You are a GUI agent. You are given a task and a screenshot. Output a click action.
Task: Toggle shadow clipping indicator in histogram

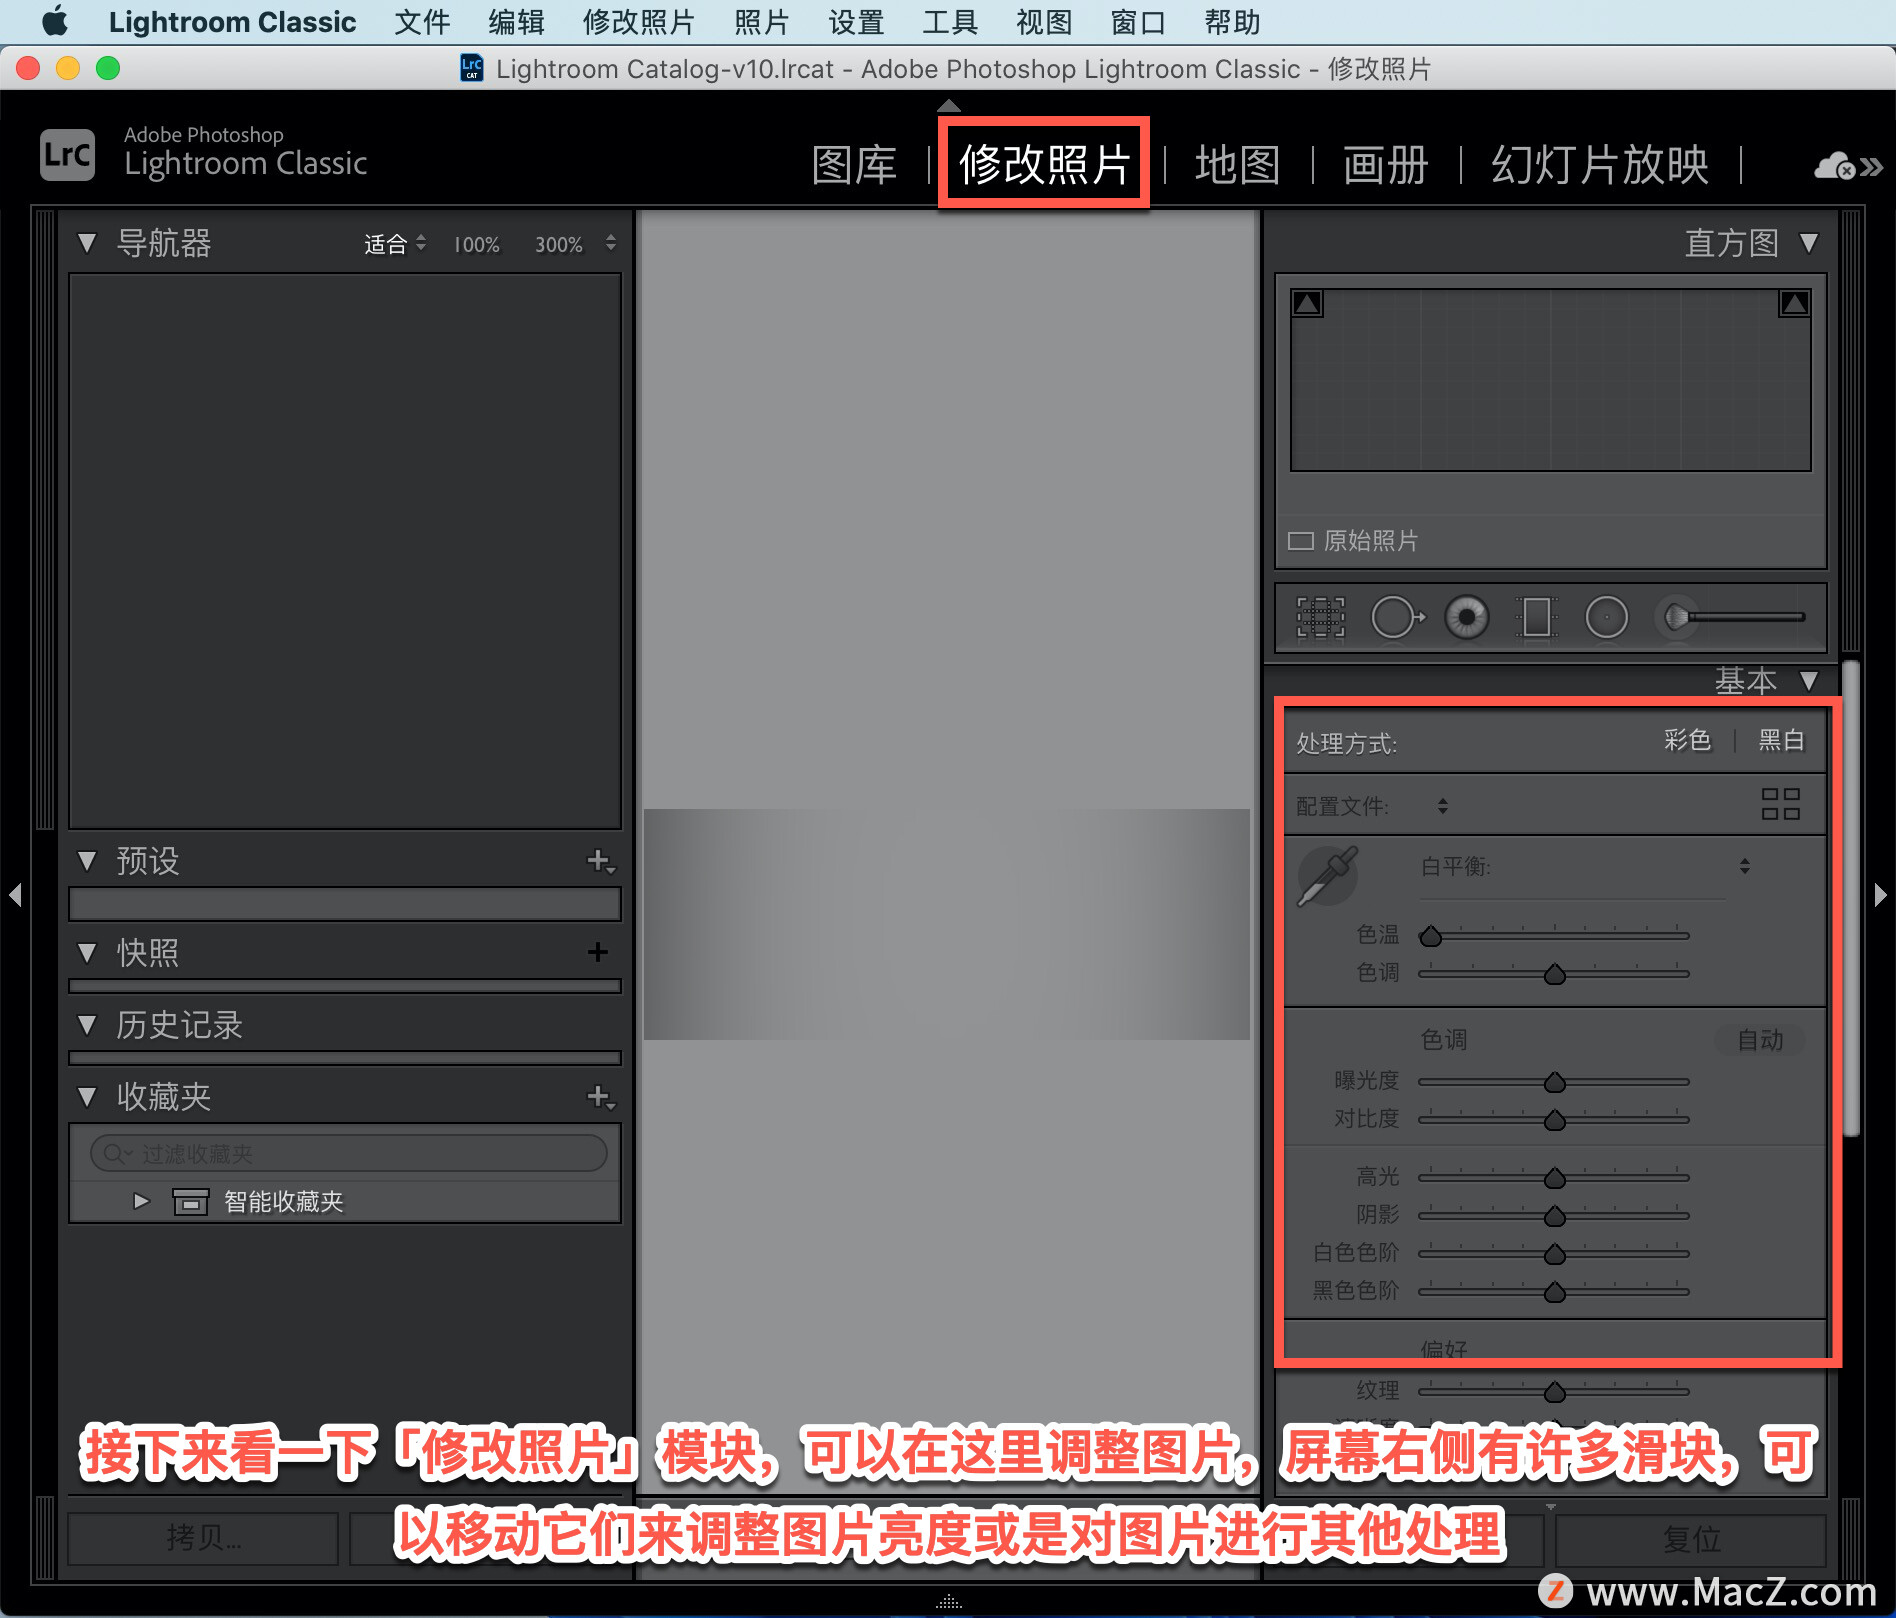[x=1307, y=303]
